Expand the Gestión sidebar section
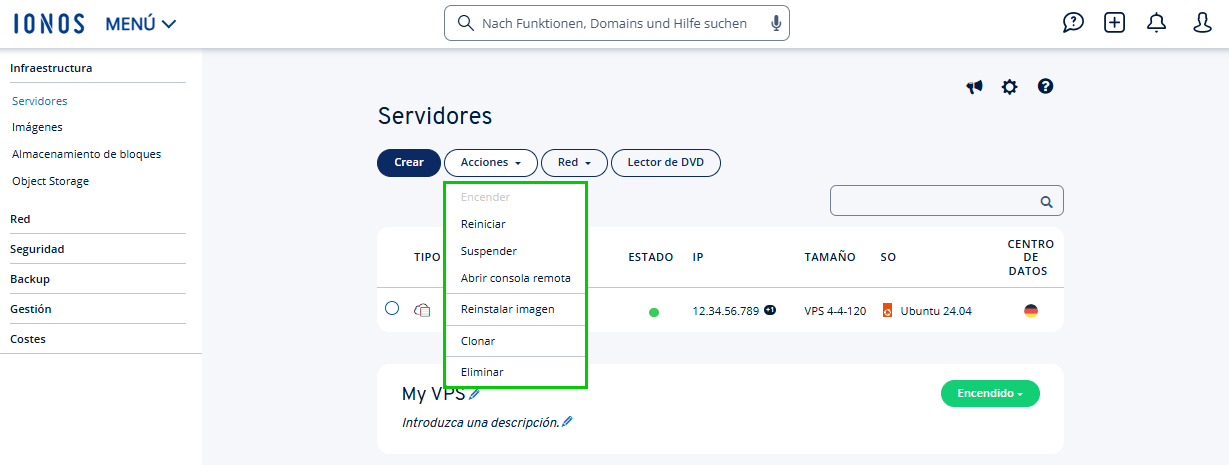Screen dimensions: 1229x465 point(31,309)
